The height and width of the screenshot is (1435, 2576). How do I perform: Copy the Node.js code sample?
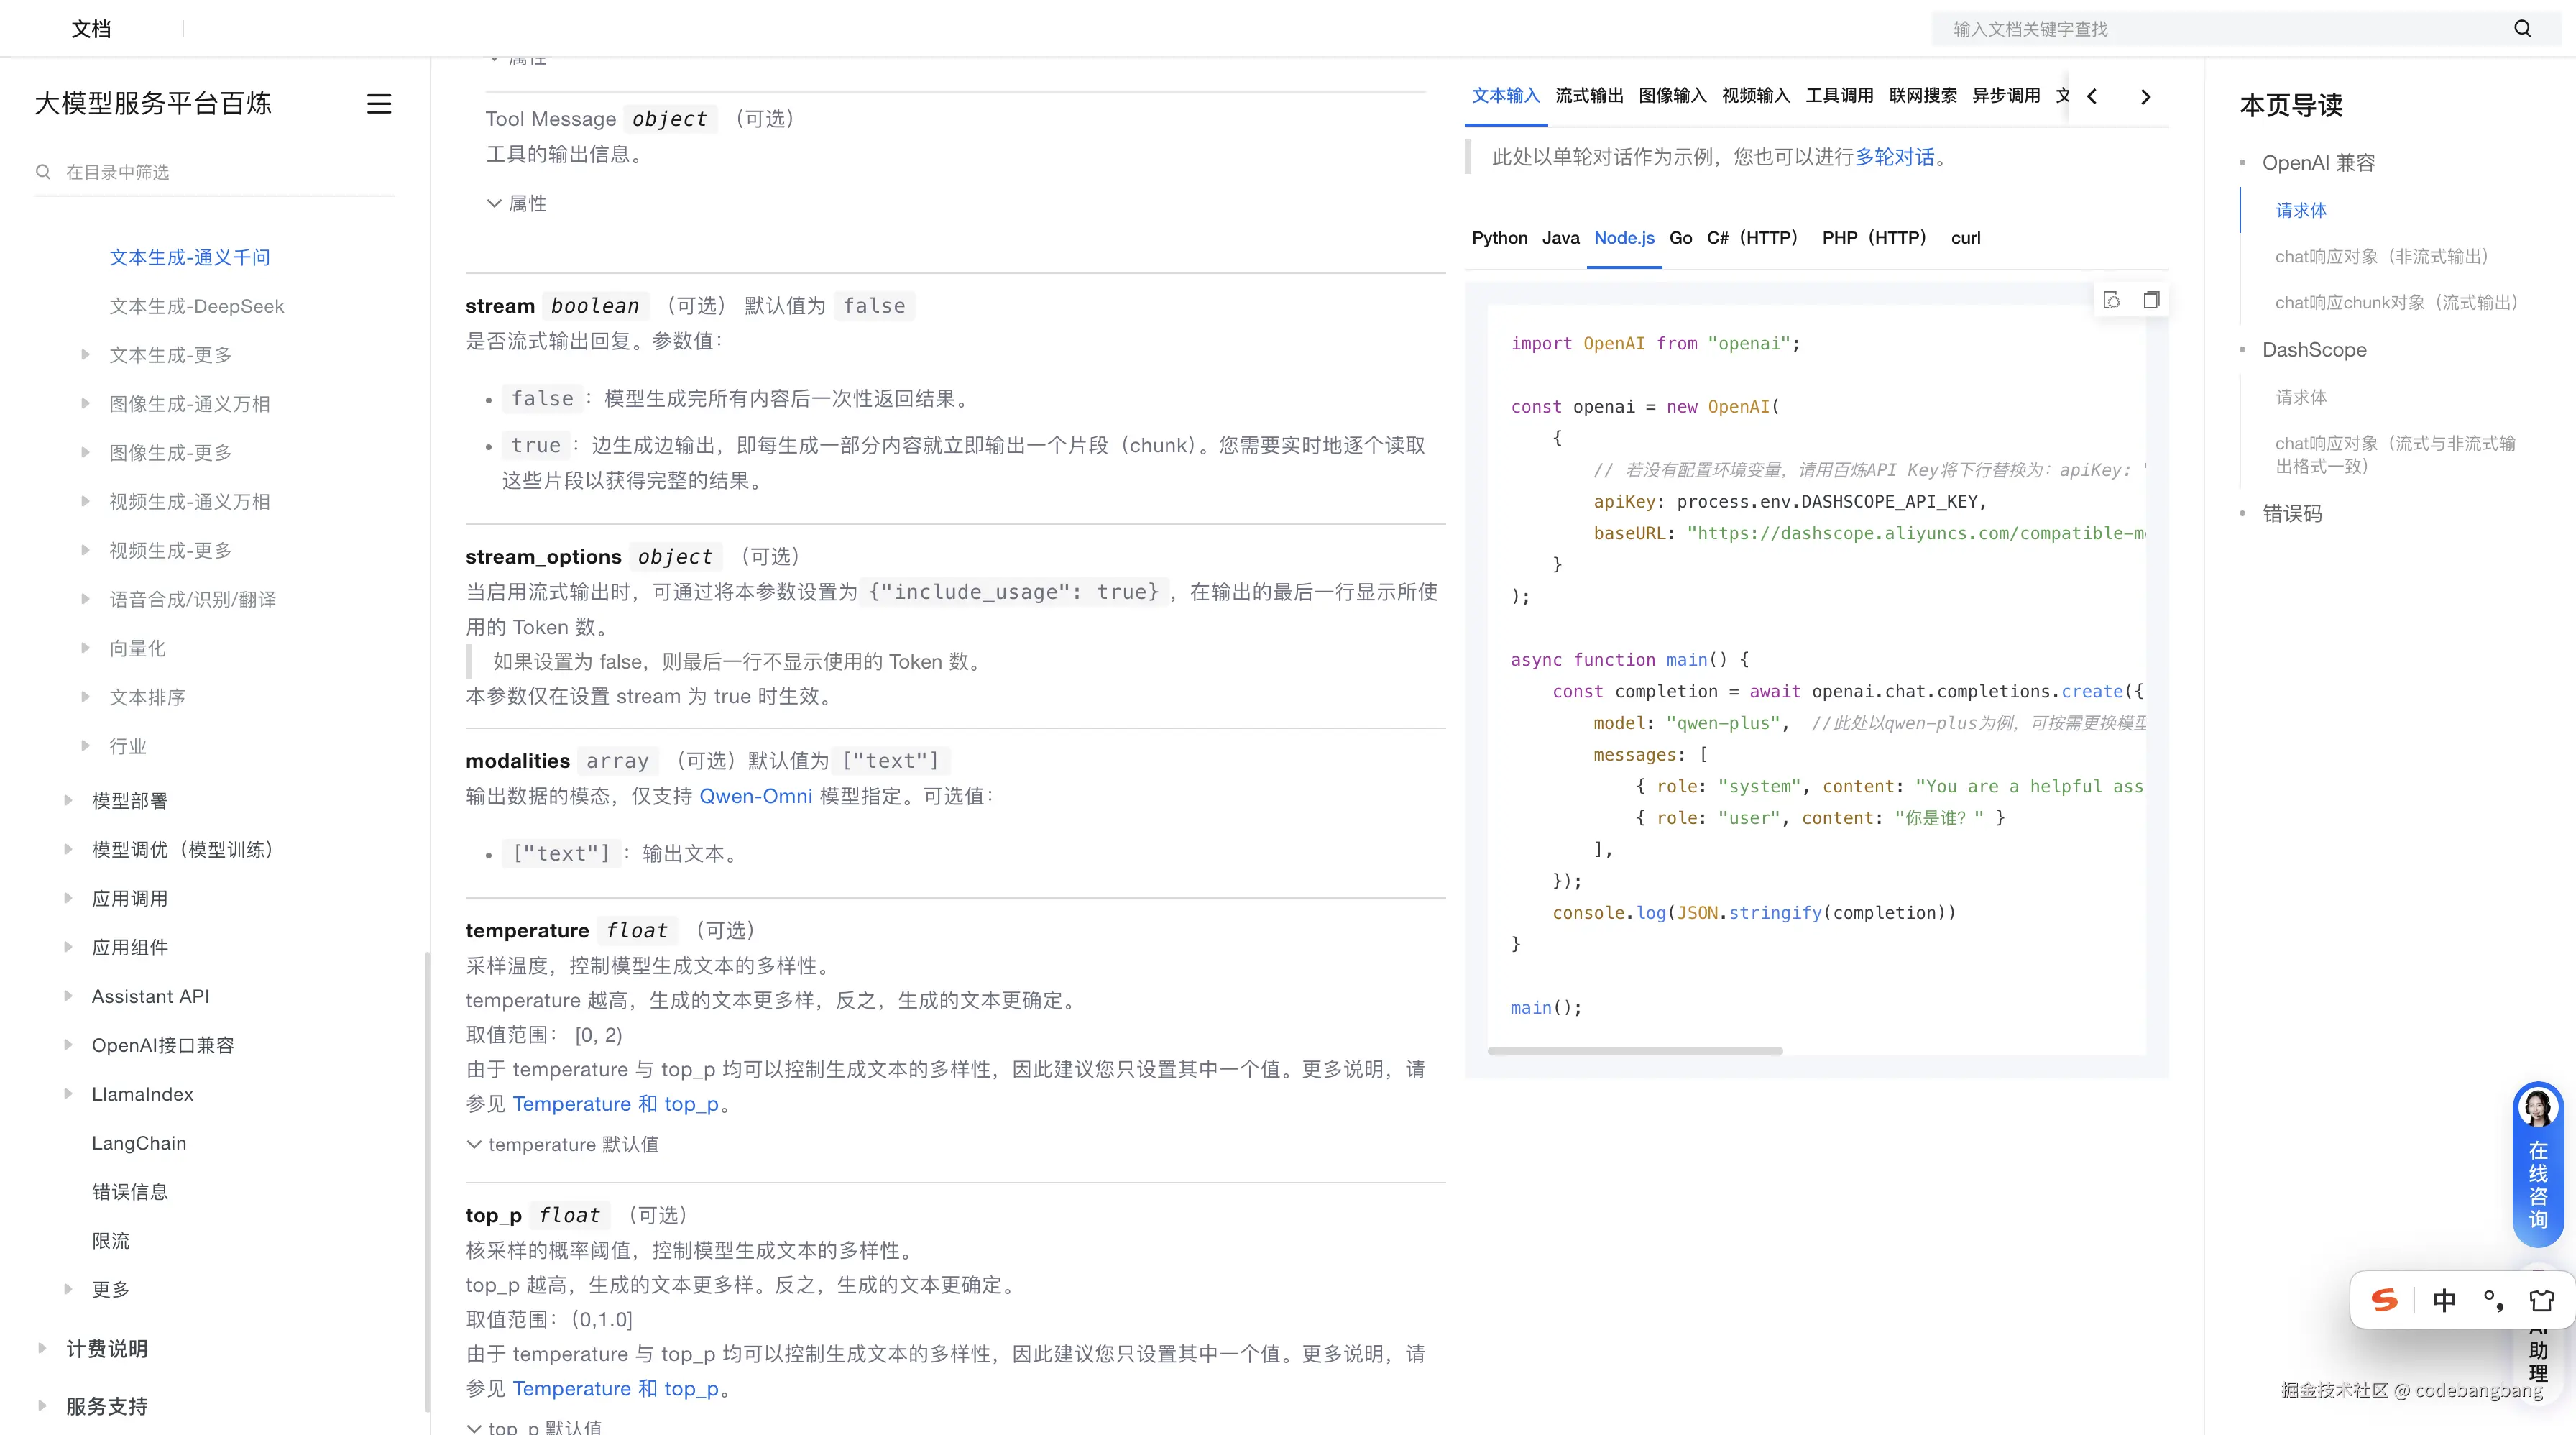click(x=2151, y=300)
